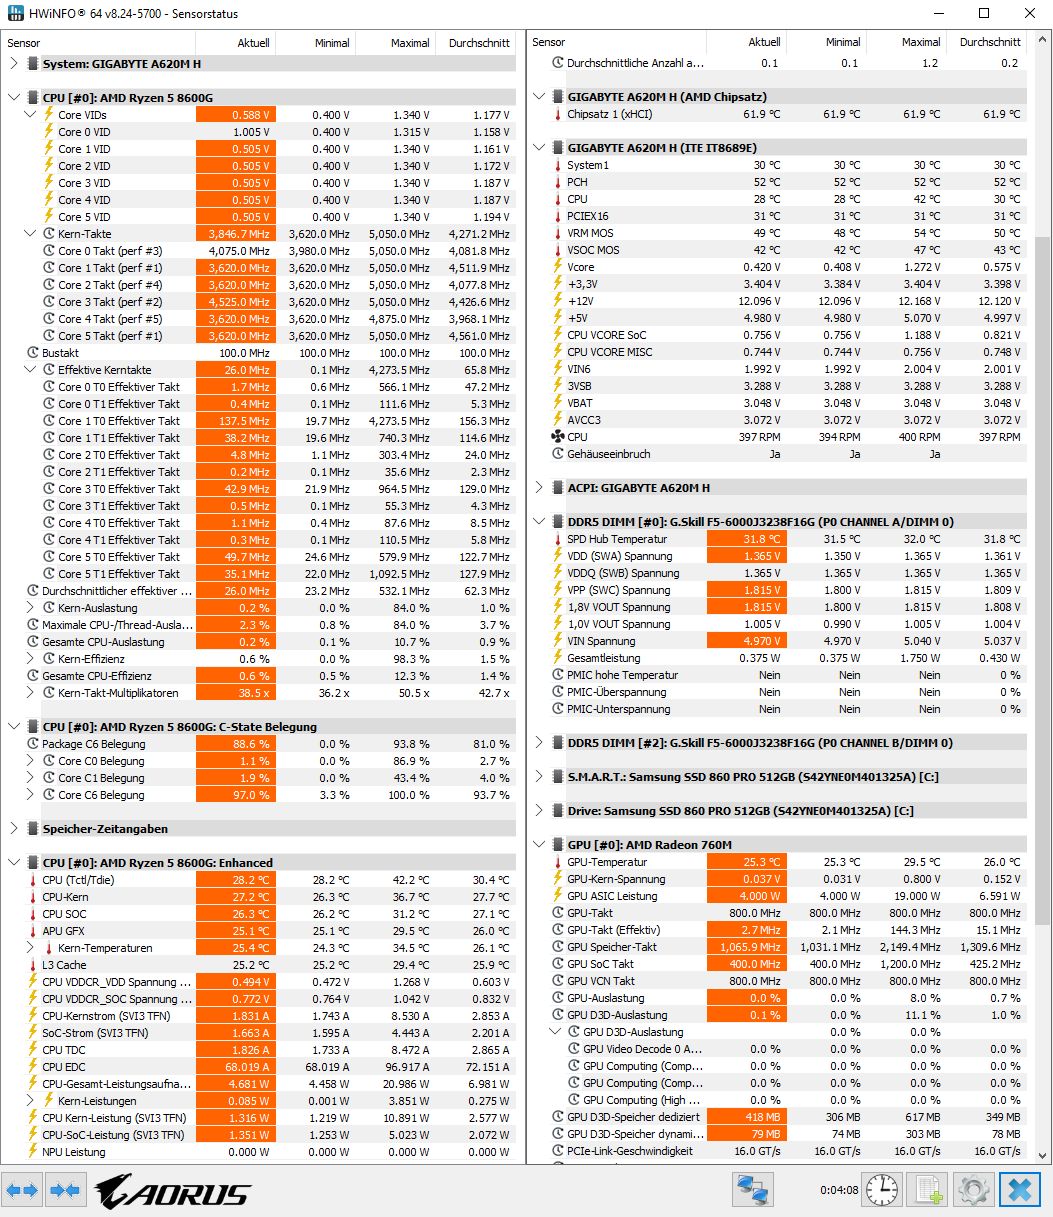Select the VIN Spannung row
The width and height of the screenshot is (1053, 1217).
777,641
